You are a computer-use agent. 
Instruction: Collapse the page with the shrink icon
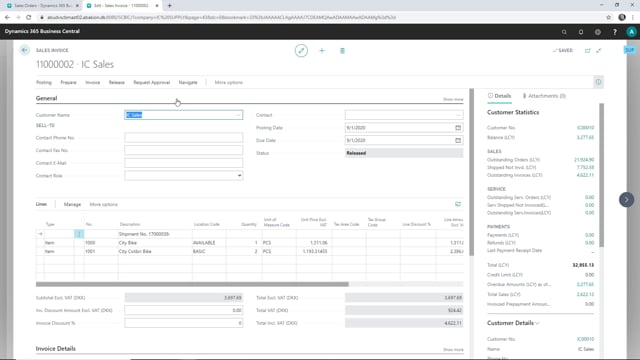(598, 51)
